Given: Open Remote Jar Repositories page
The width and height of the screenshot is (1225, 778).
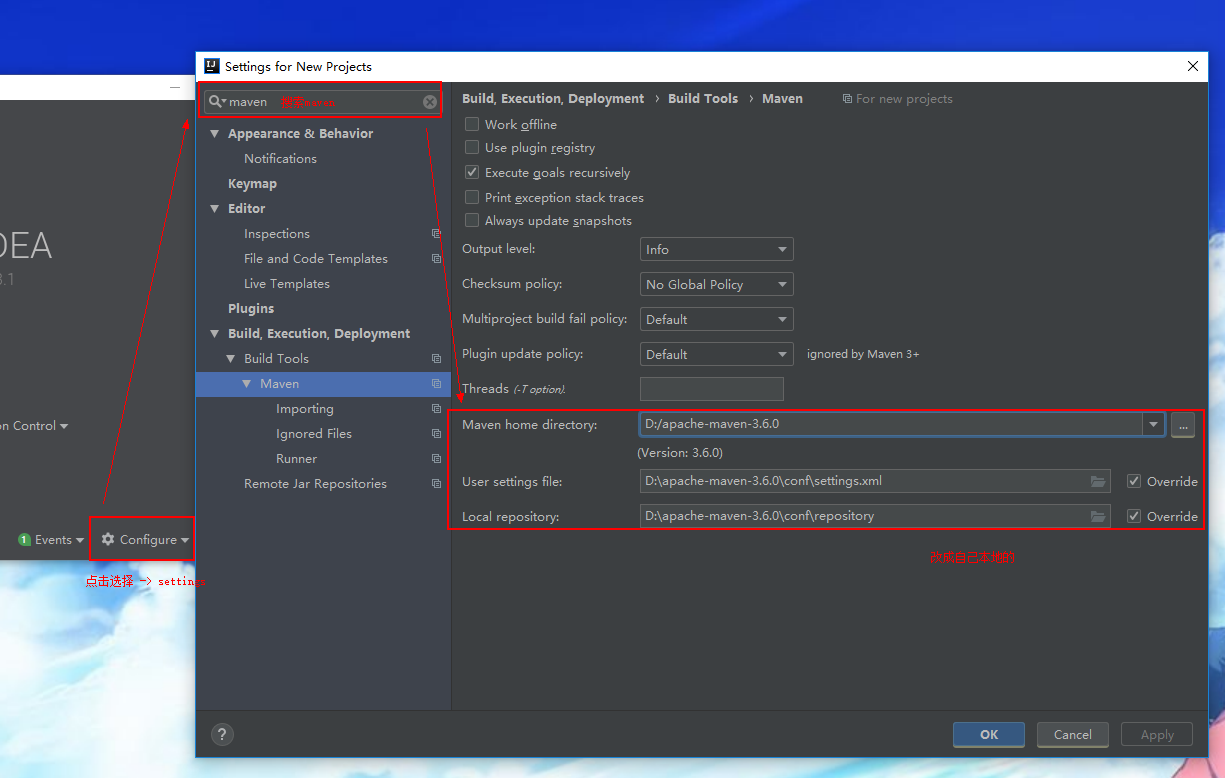Looking at the screenshot, I should click(x=315, y=484).
